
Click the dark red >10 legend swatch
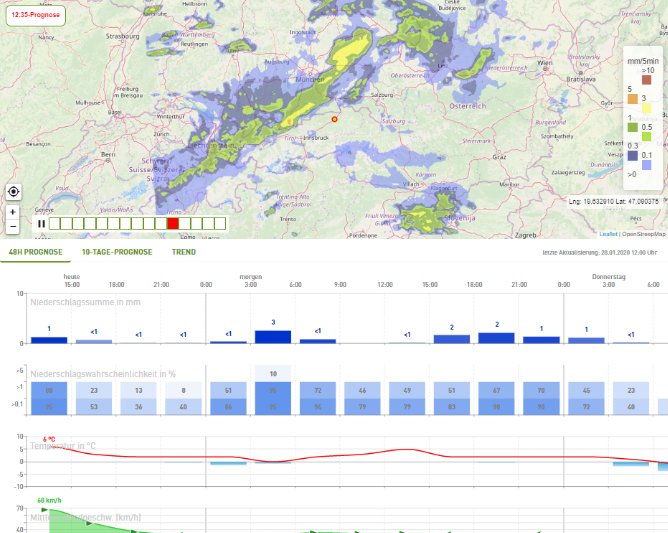[646, 81]
